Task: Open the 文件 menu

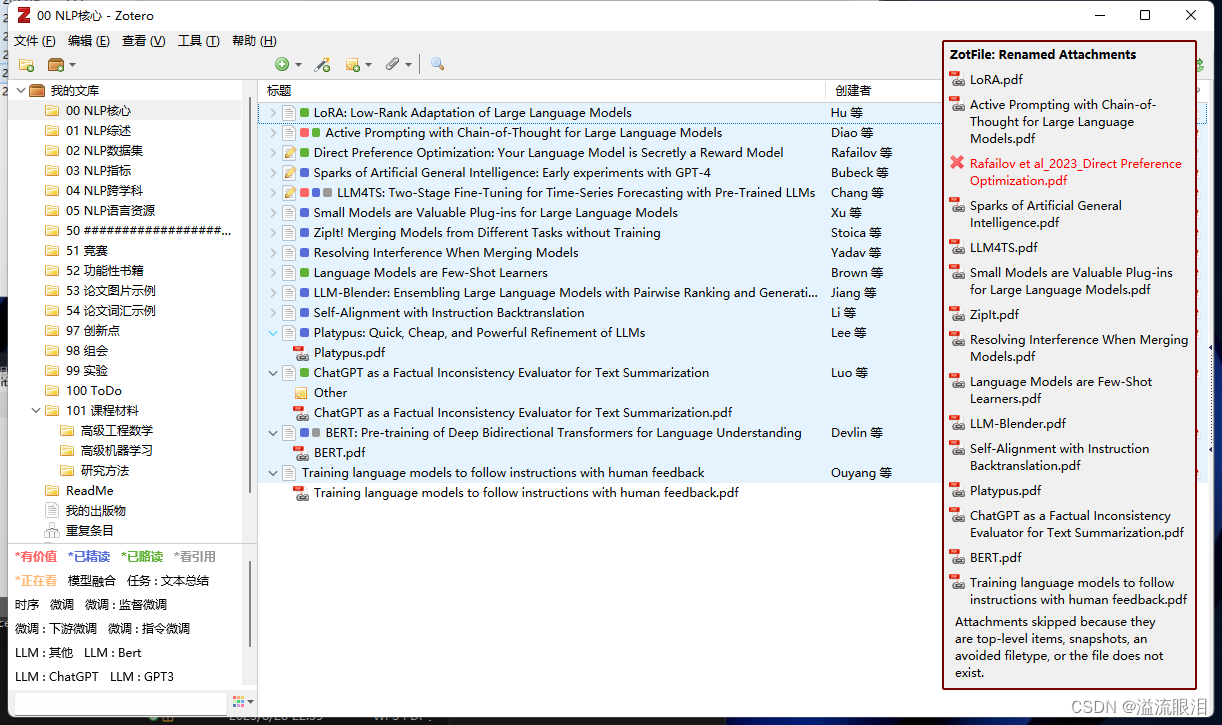Action: (x=34, y=41)
